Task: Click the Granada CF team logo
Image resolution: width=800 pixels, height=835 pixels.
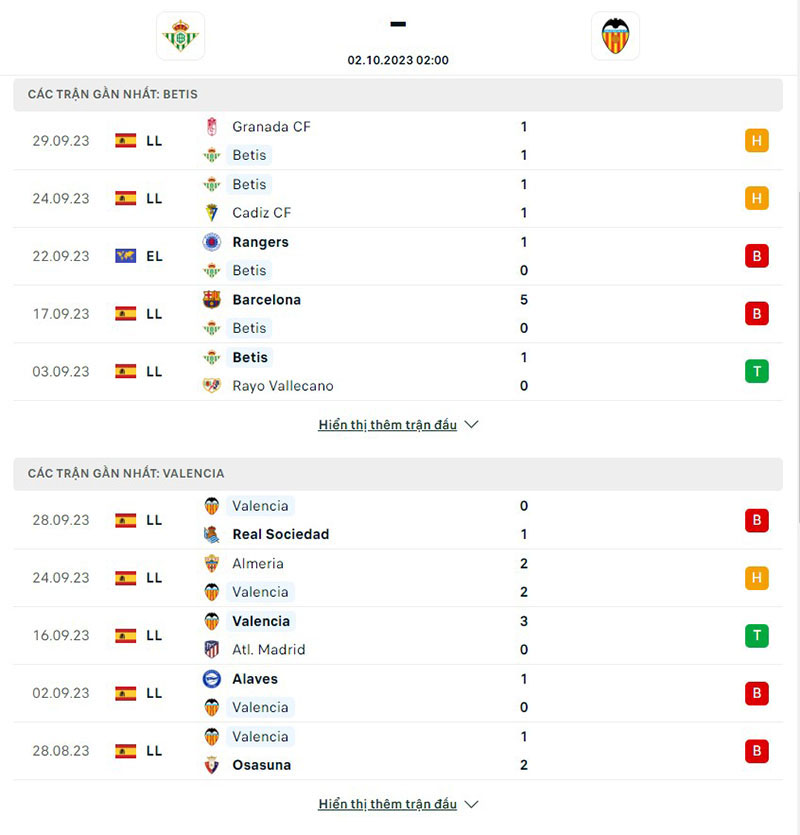Action: (212, 127)
